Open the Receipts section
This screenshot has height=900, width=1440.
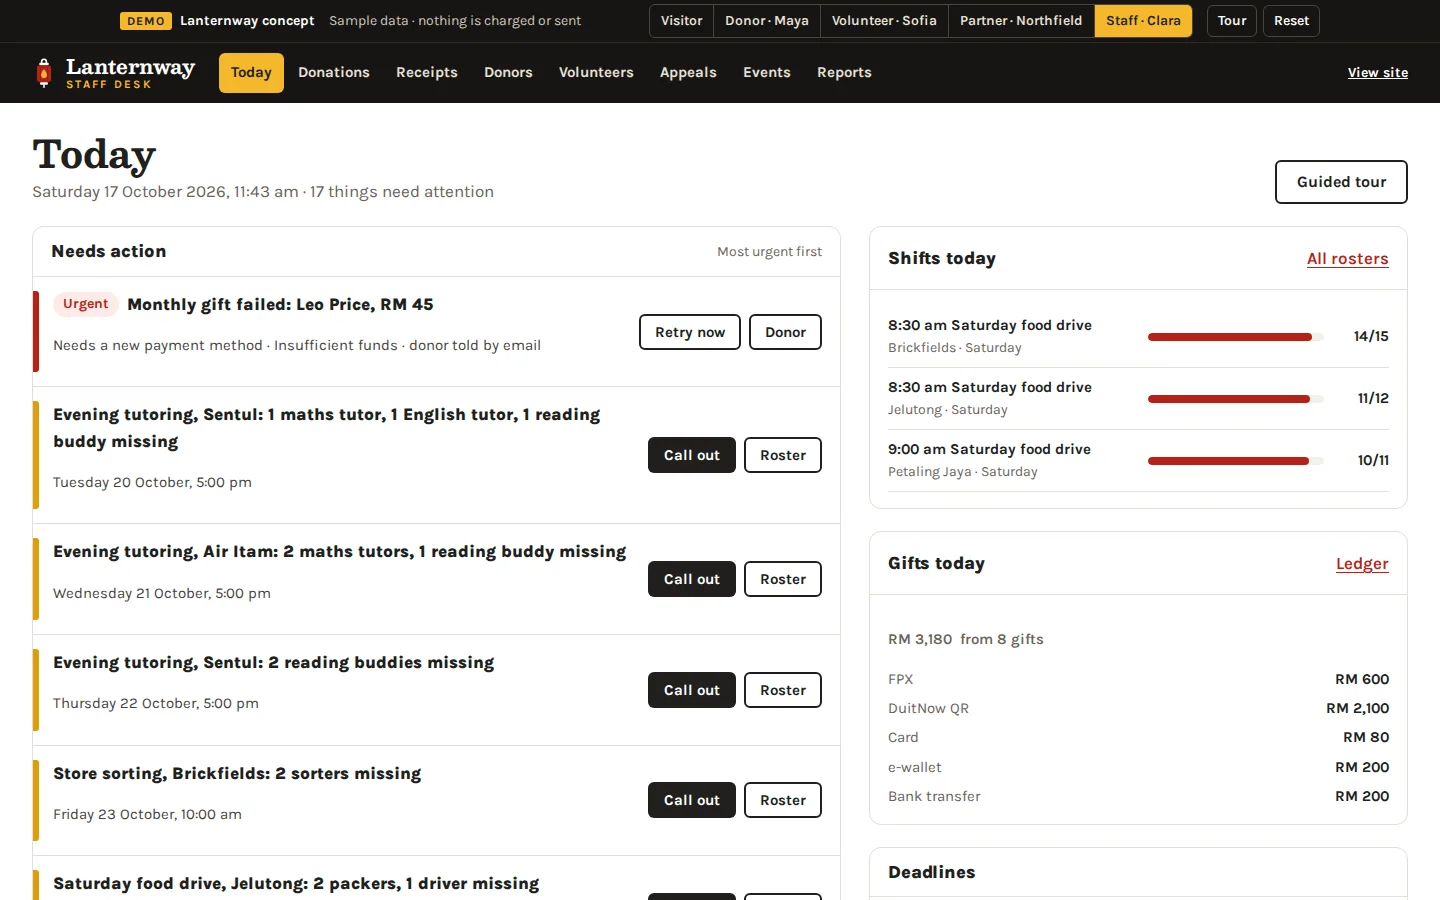[427, 73]
